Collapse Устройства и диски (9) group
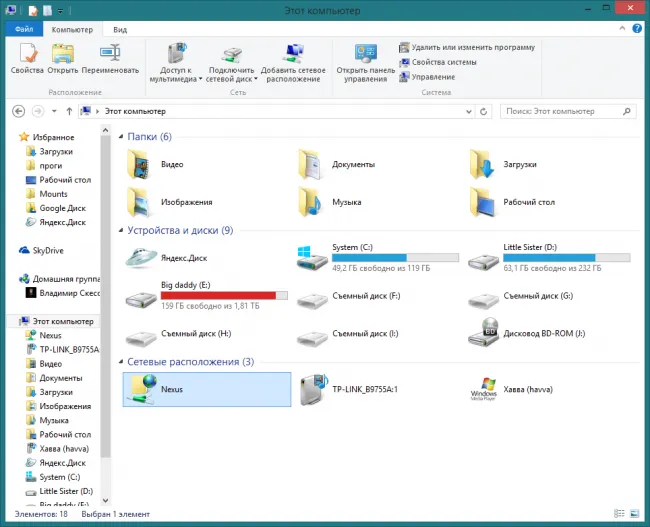The height and width of the screenshot is (527, 650). pyautogui.click(x=121, y=230)
